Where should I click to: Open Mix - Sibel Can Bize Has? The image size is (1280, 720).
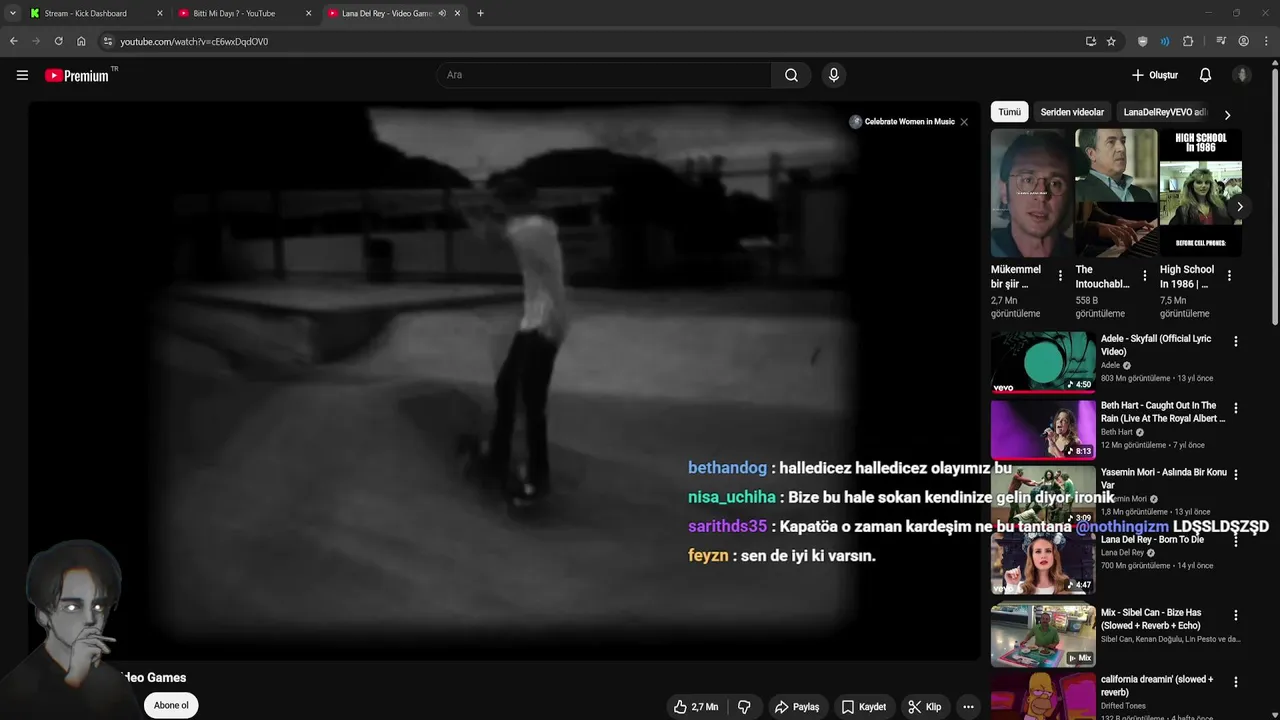coord(1043,636)
